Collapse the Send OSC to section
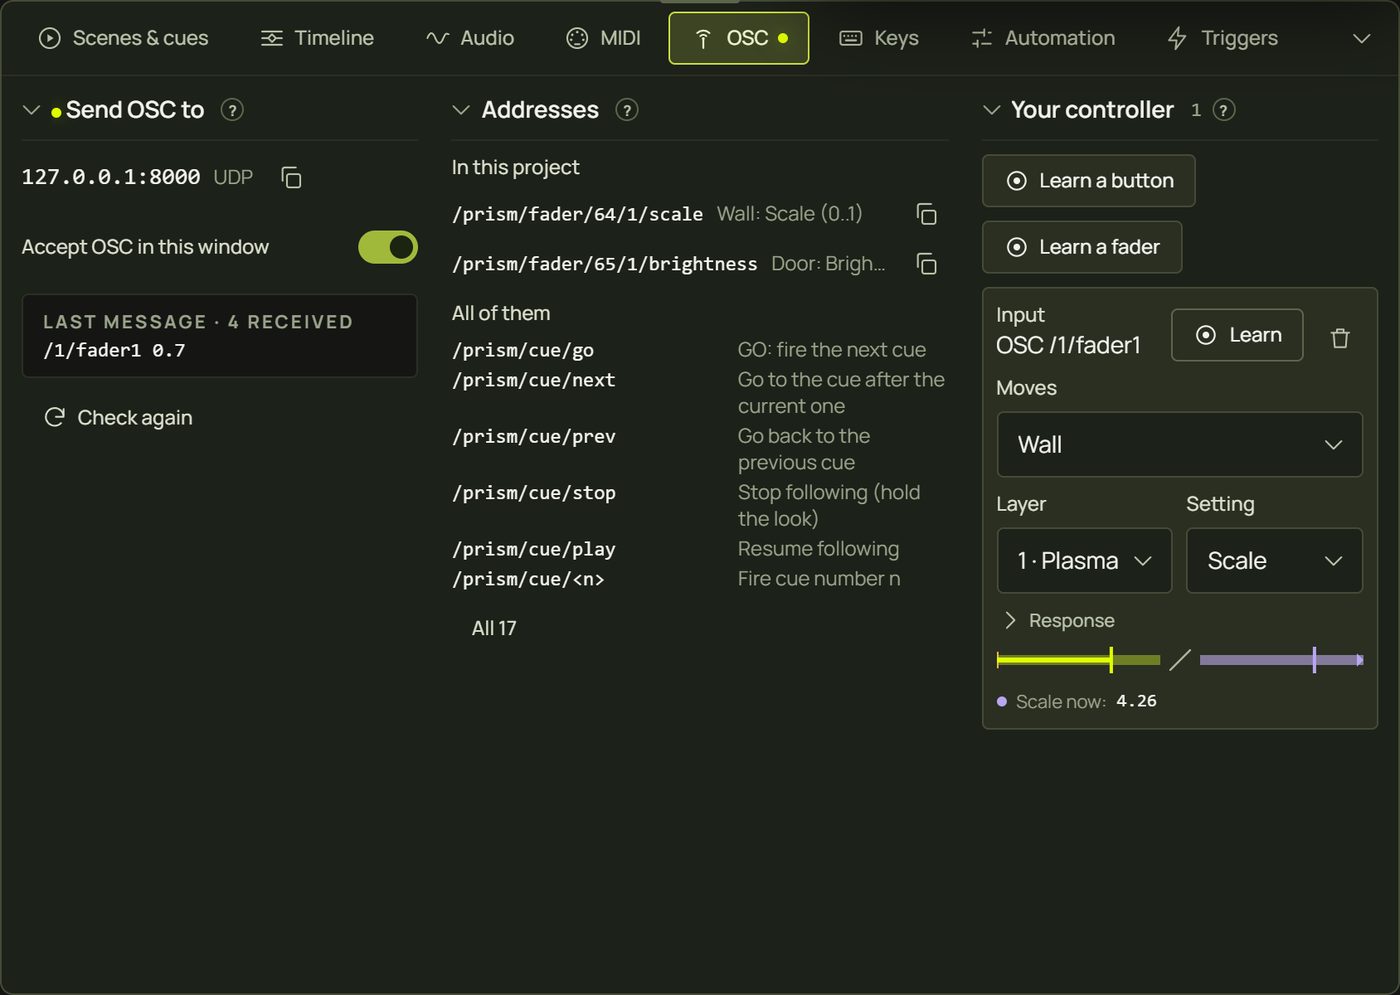This screenshot has height=995, width=1400. (x=31, y=110)
